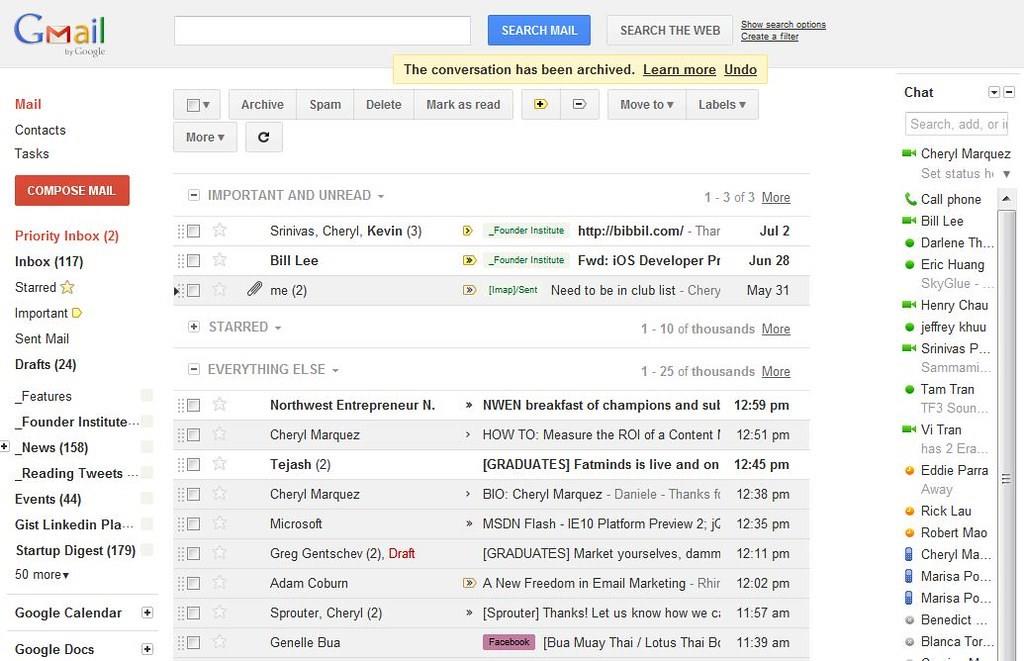1024x661 pixels.
Task: Expand Google Calendar with plus icon
Action: pos(147,613)
